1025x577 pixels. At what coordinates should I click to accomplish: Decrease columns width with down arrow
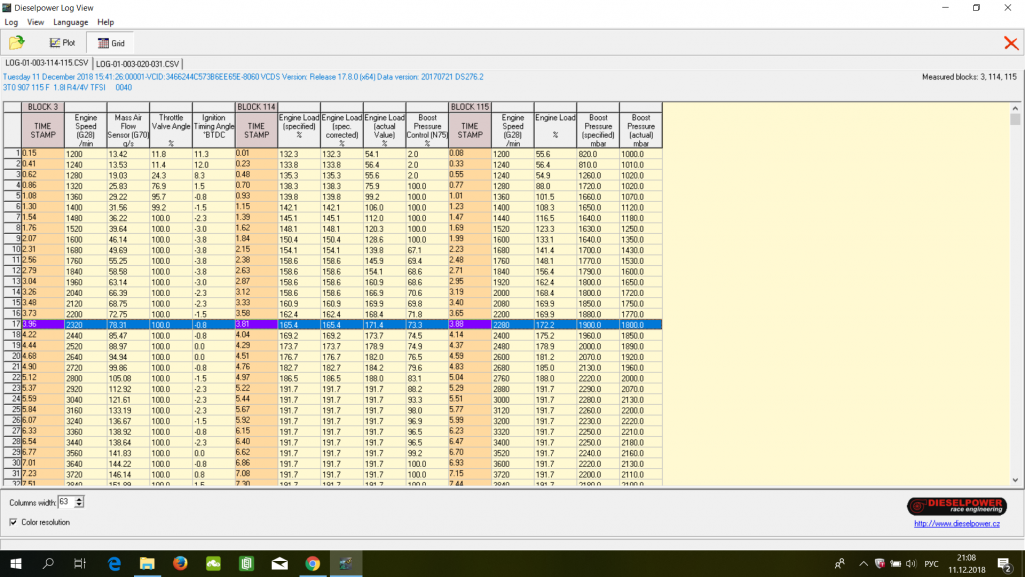(x=80, y=505)
